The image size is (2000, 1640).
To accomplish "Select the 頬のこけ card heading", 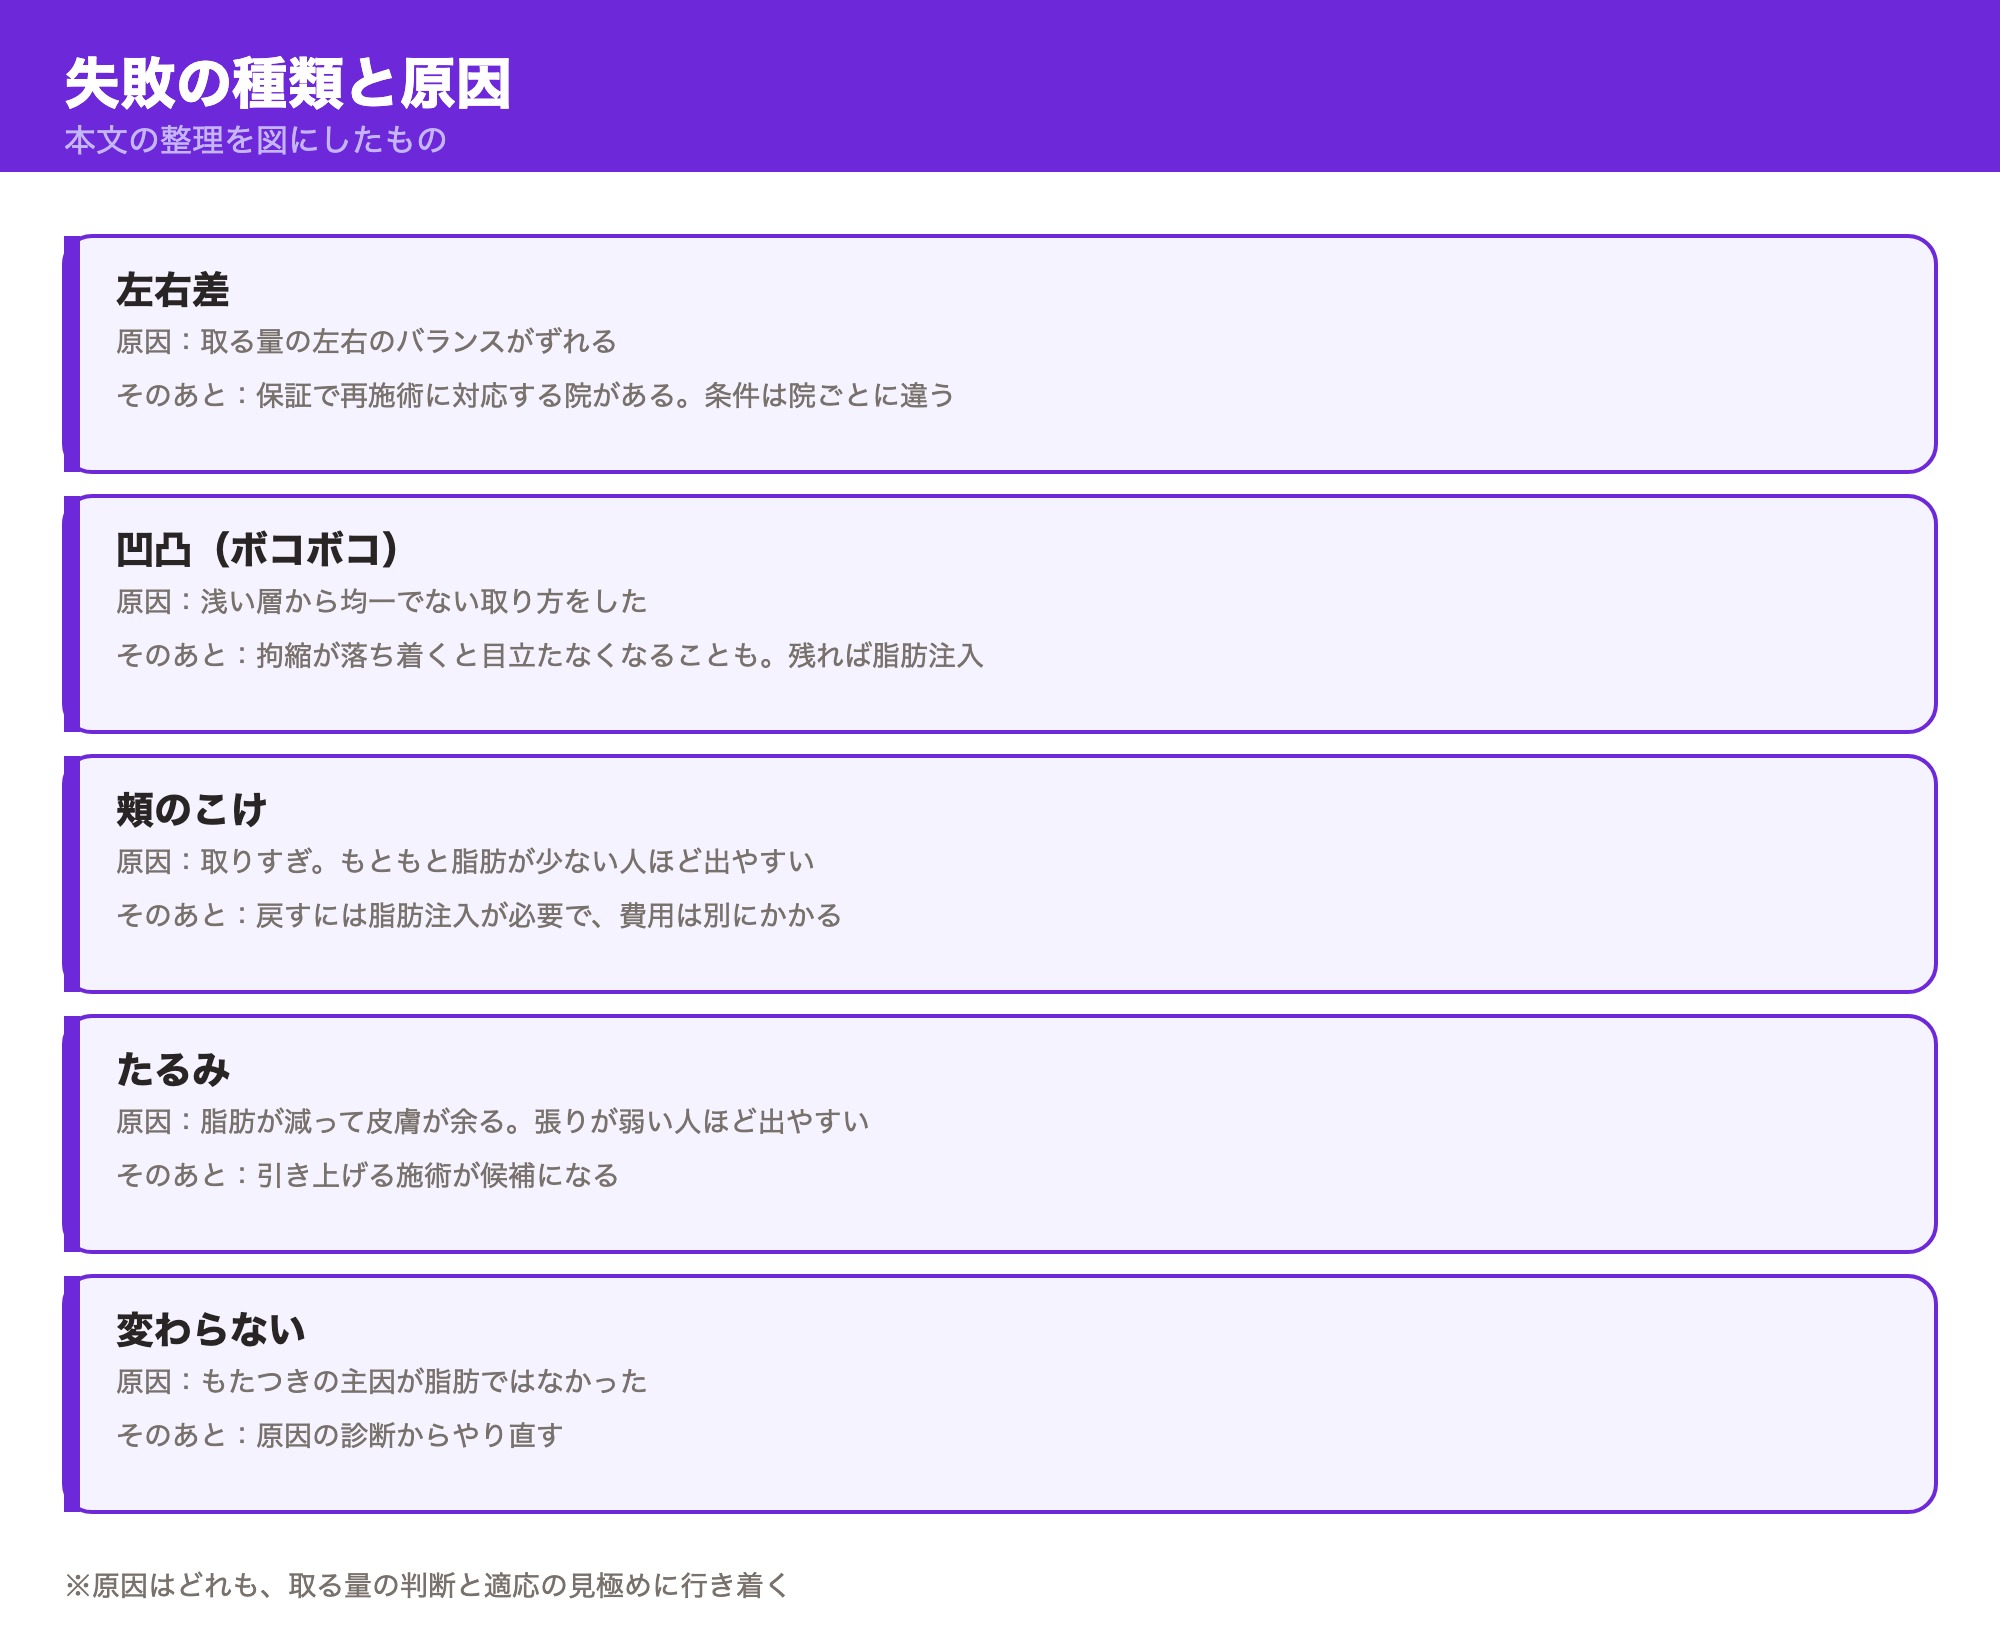I will [192, 810].
